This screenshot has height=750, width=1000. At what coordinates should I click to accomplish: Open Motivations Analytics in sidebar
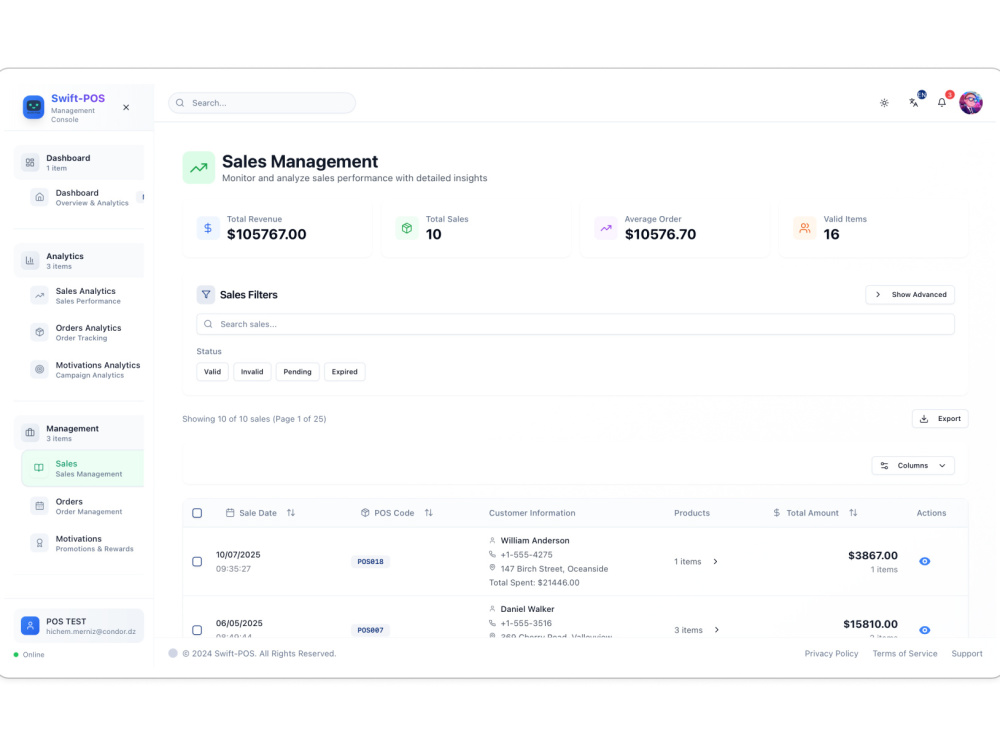(x=83, y=370)
